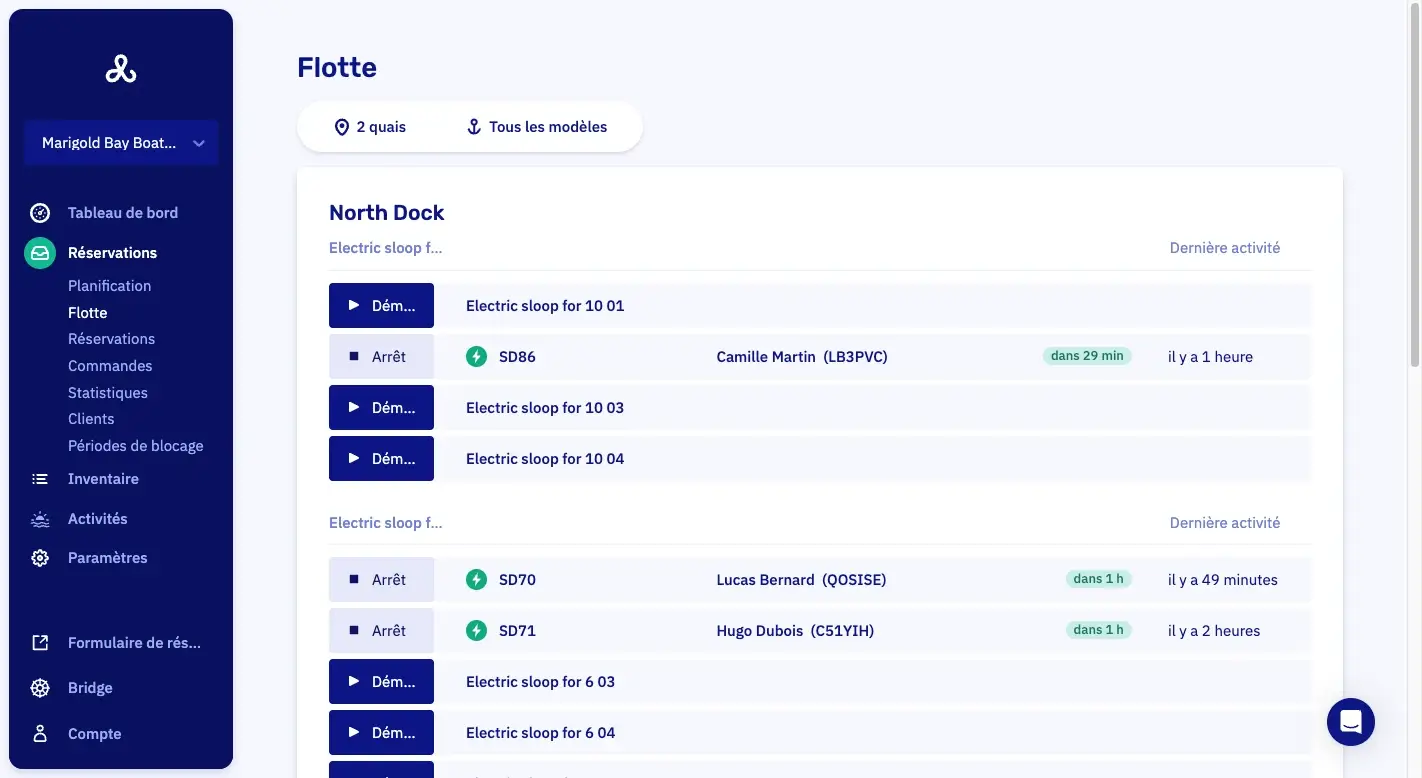Open the 2 quais dock filter
Screen dimensions: 1422x778
(370, 127)
